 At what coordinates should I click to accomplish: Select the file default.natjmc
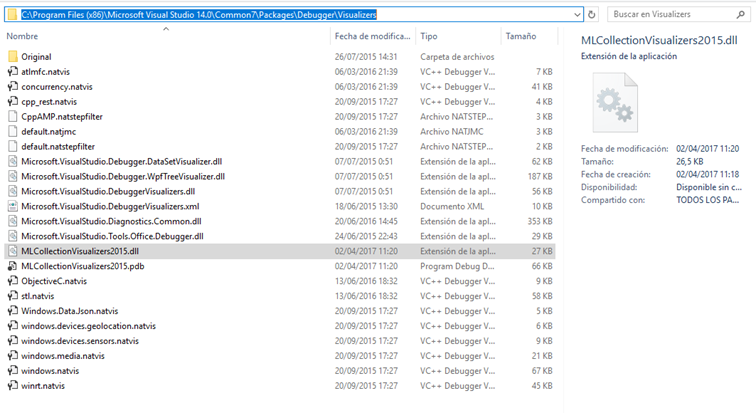(49, 131)
